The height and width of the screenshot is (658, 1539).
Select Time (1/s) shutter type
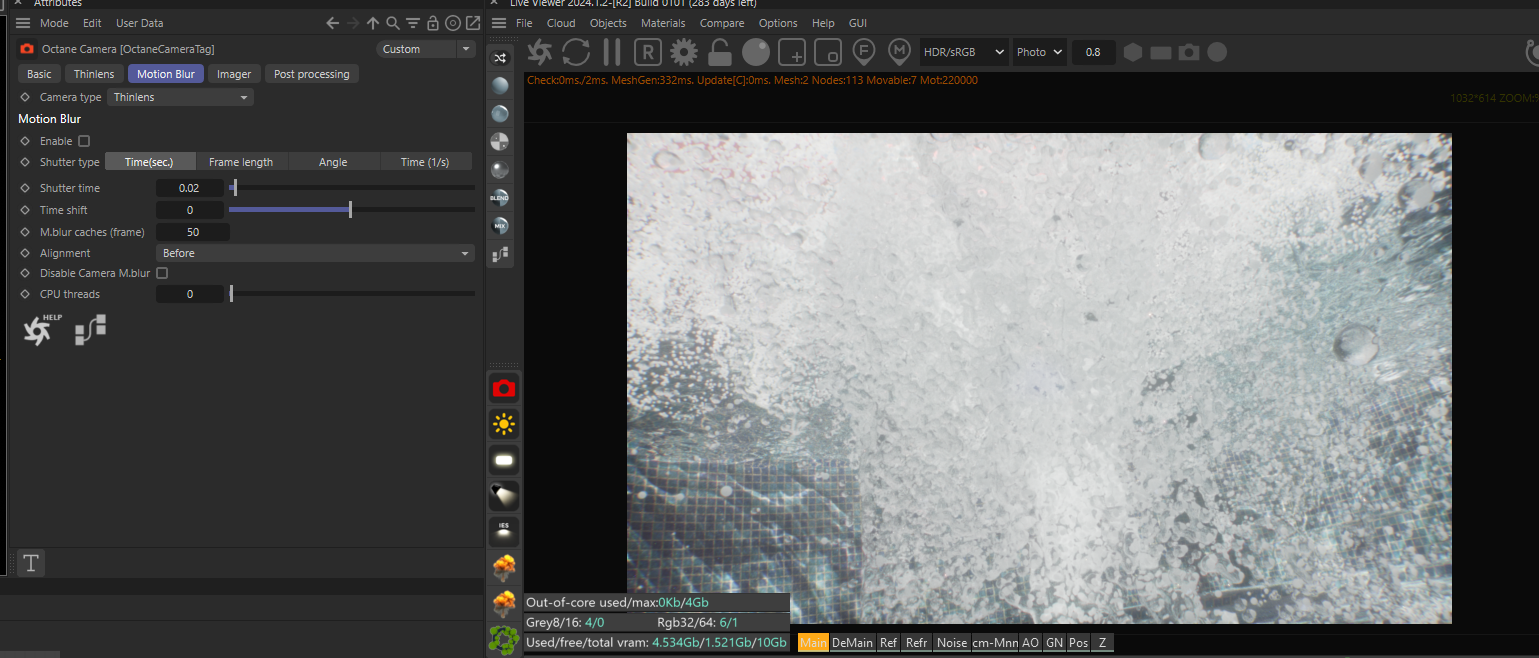(425, 162)
